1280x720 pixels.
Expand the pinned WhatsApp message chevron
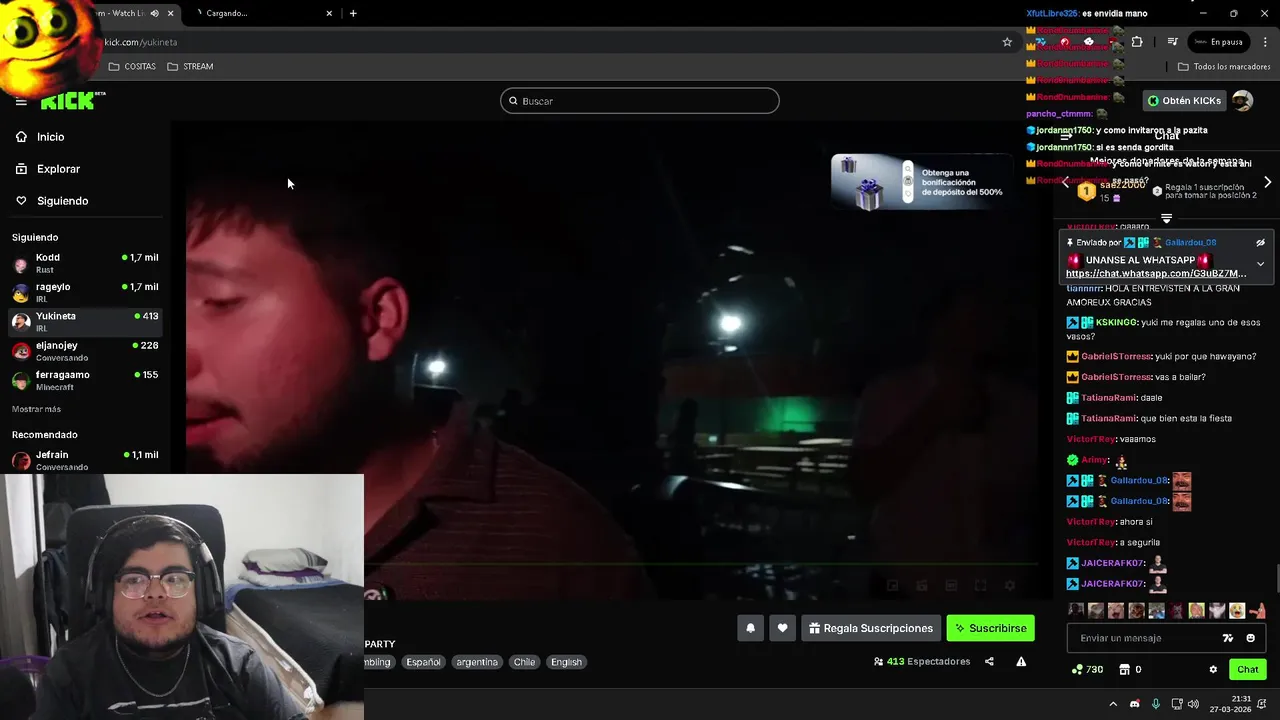1260,264
